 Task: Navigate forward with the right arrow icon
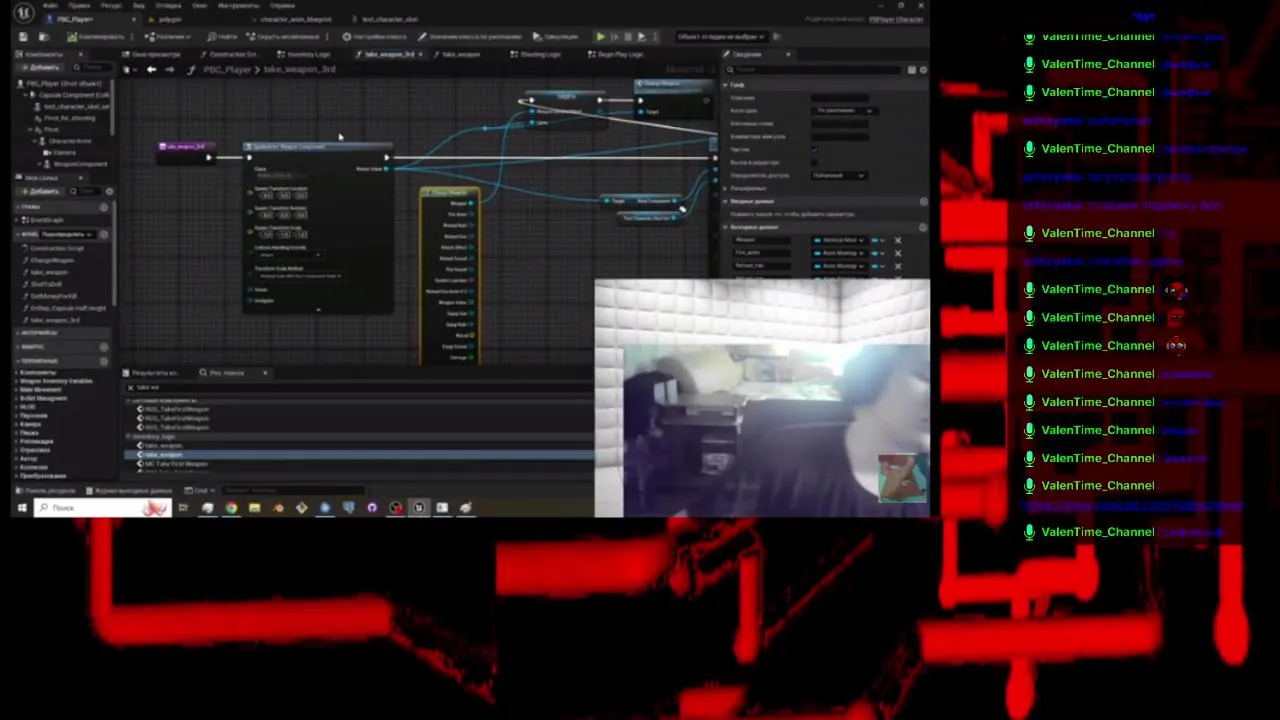point(169,69)
